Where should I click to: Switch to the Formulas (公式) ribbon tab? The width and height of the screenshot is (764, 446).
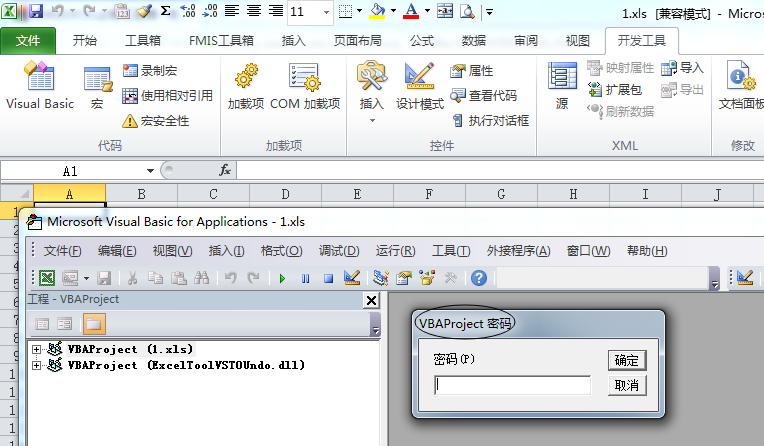click(x=421, y=41)
